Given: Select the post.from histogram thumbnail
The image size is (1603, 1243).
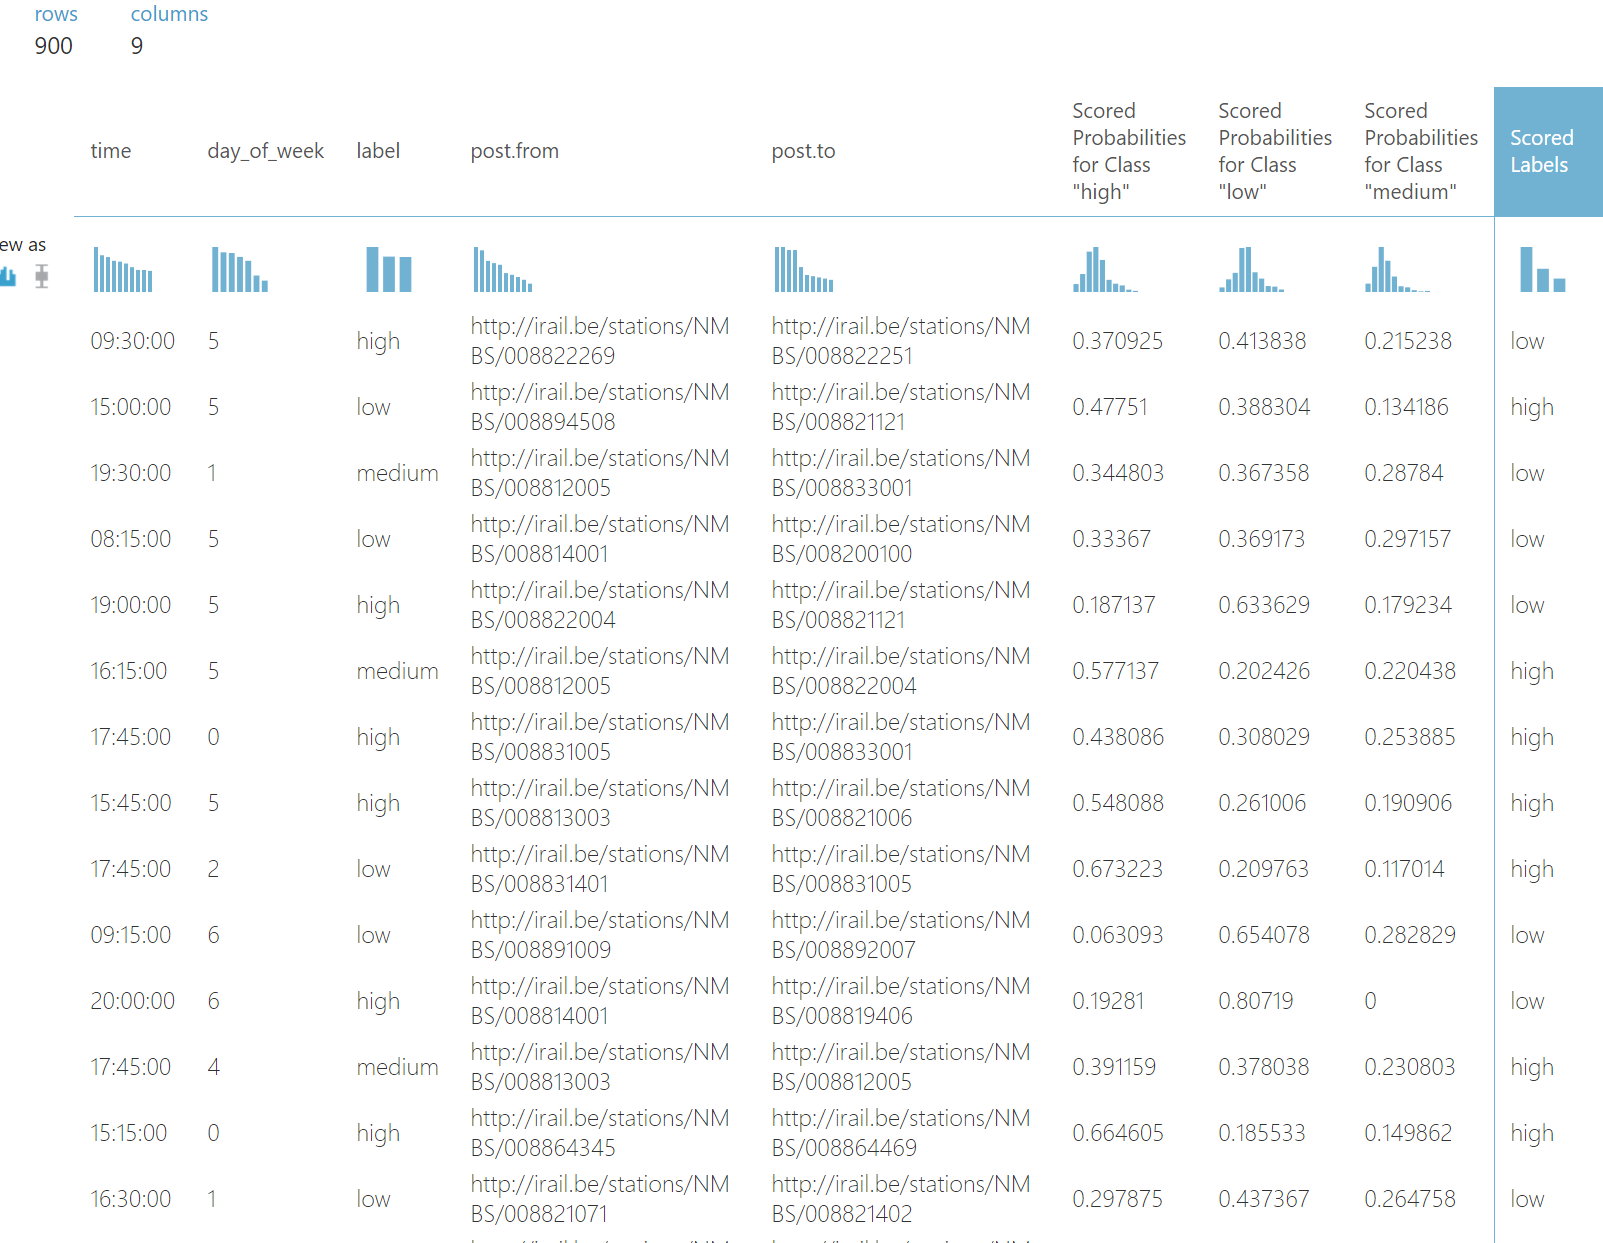Looking at the screenshot, I should click(x=502, y=269).
